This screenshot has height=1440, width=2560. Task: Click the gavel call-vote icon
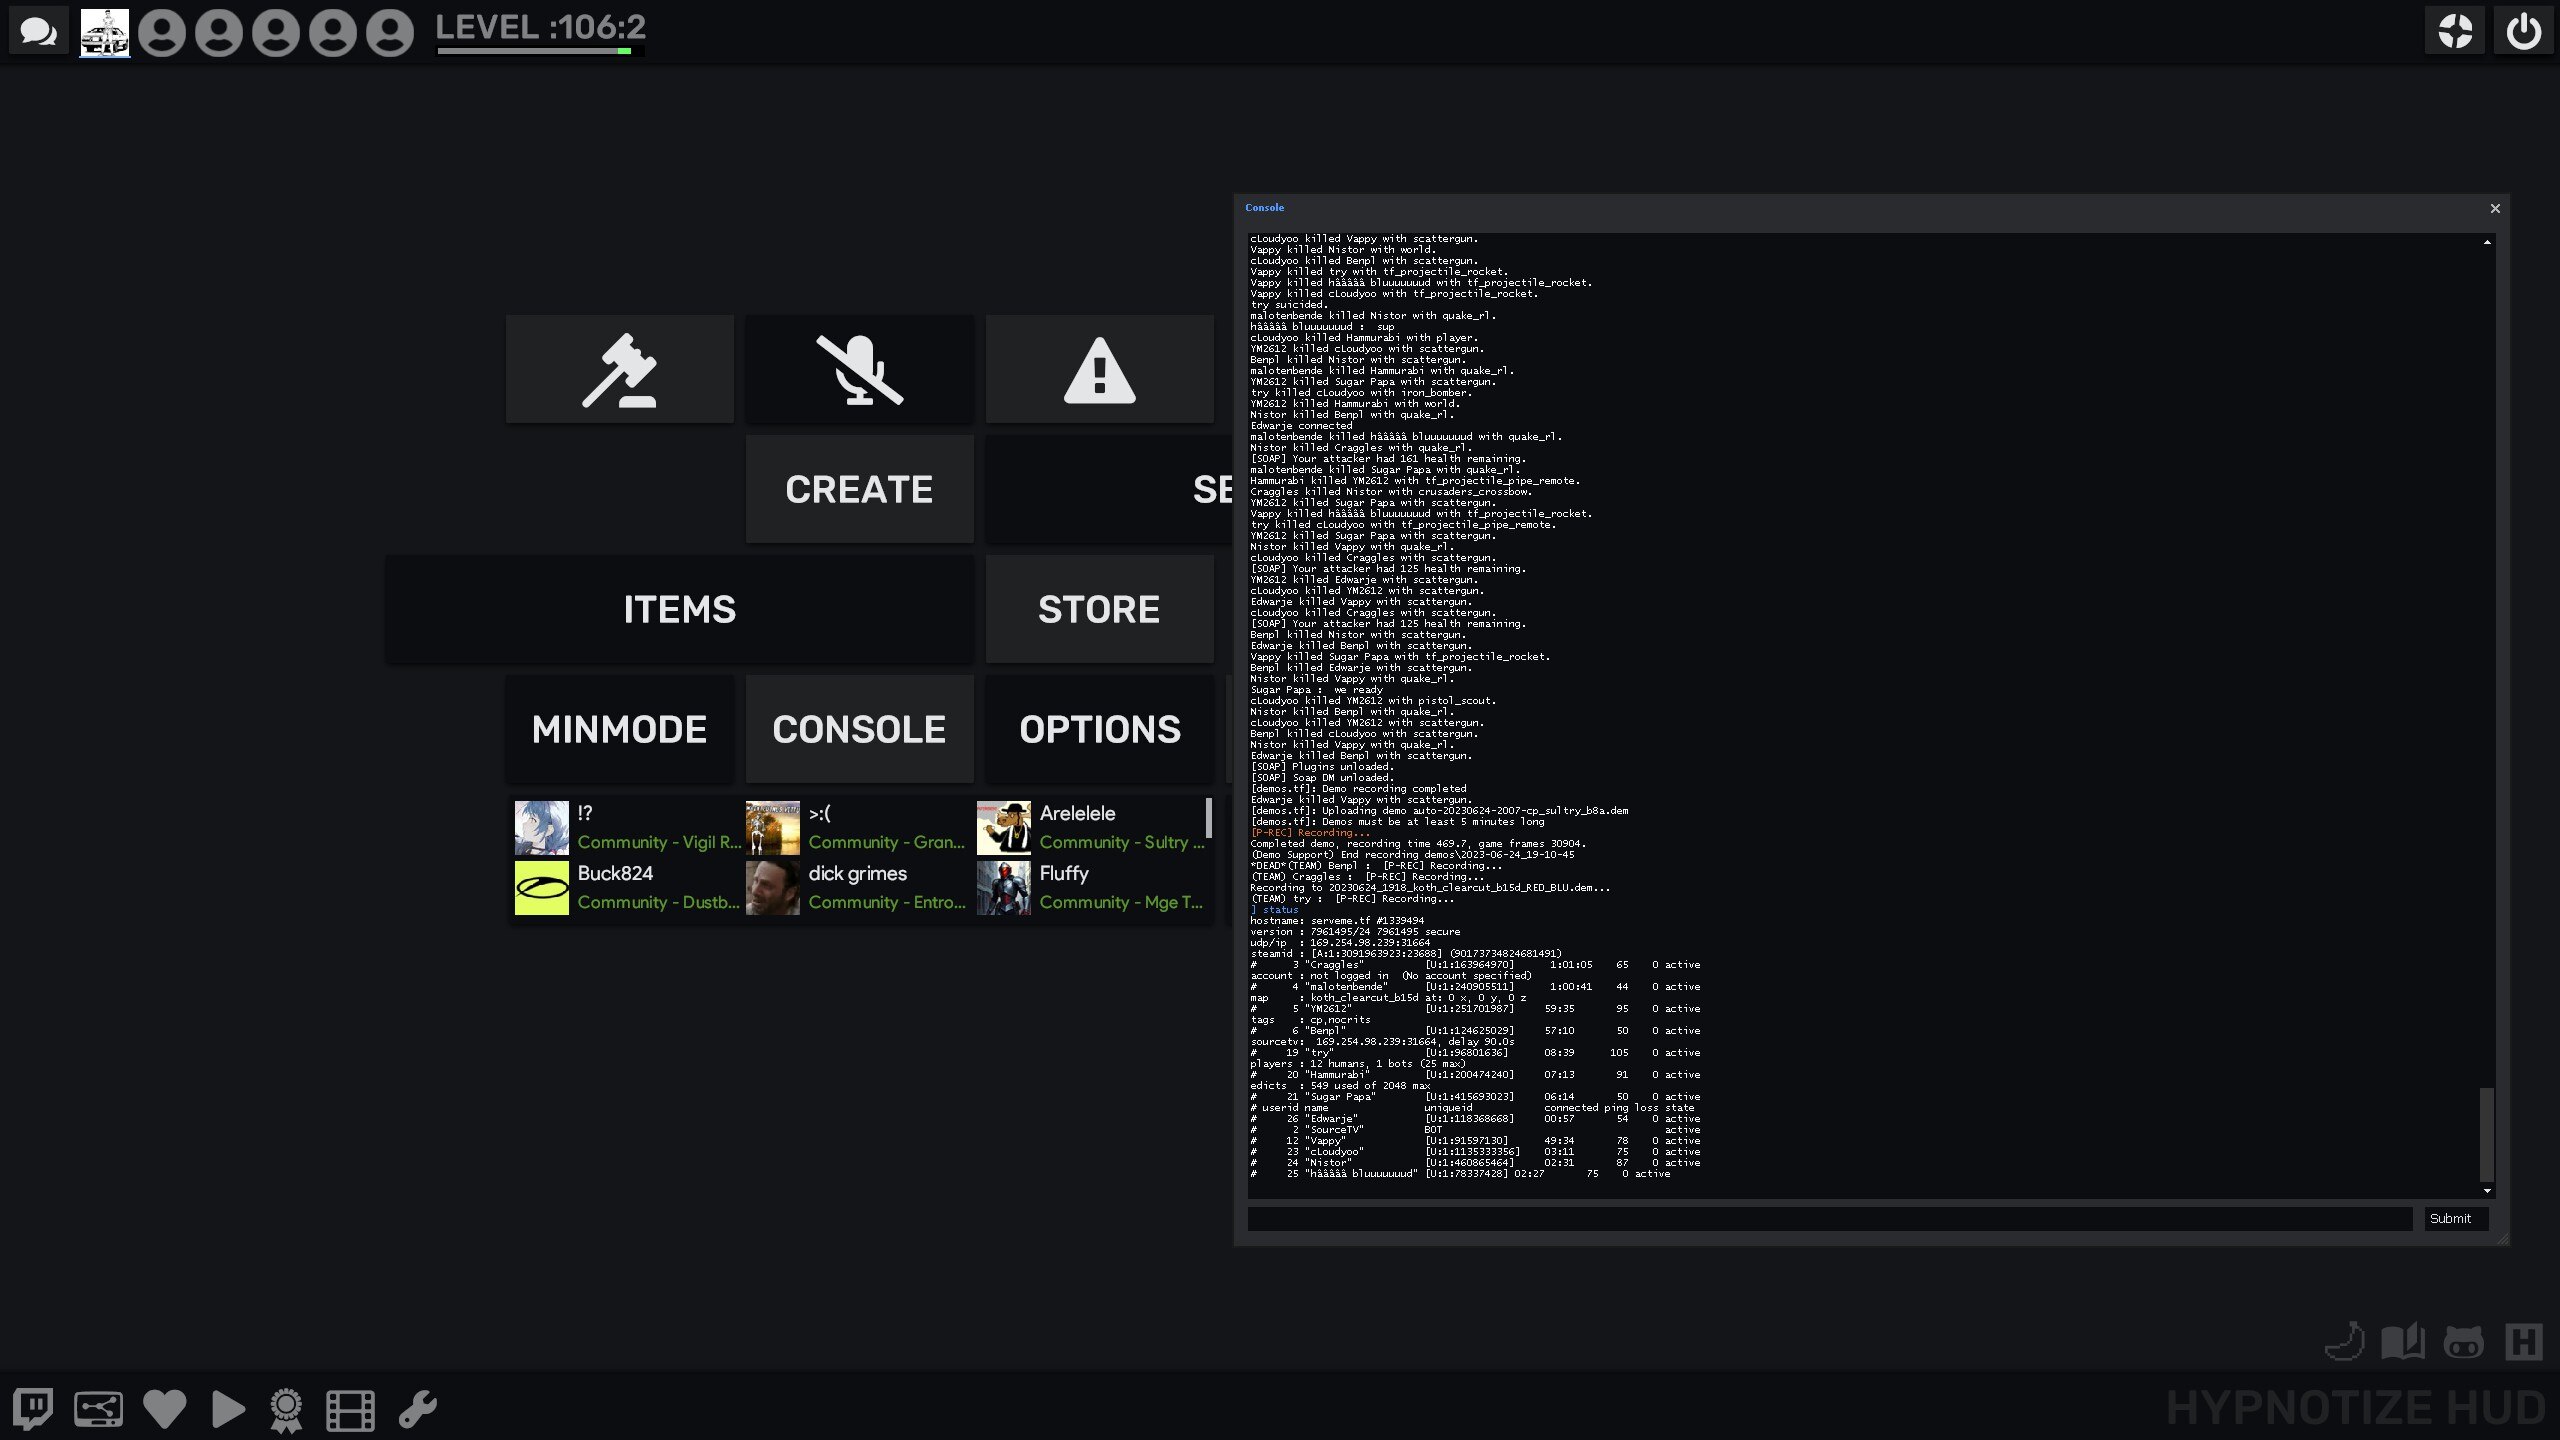point(619,369)
